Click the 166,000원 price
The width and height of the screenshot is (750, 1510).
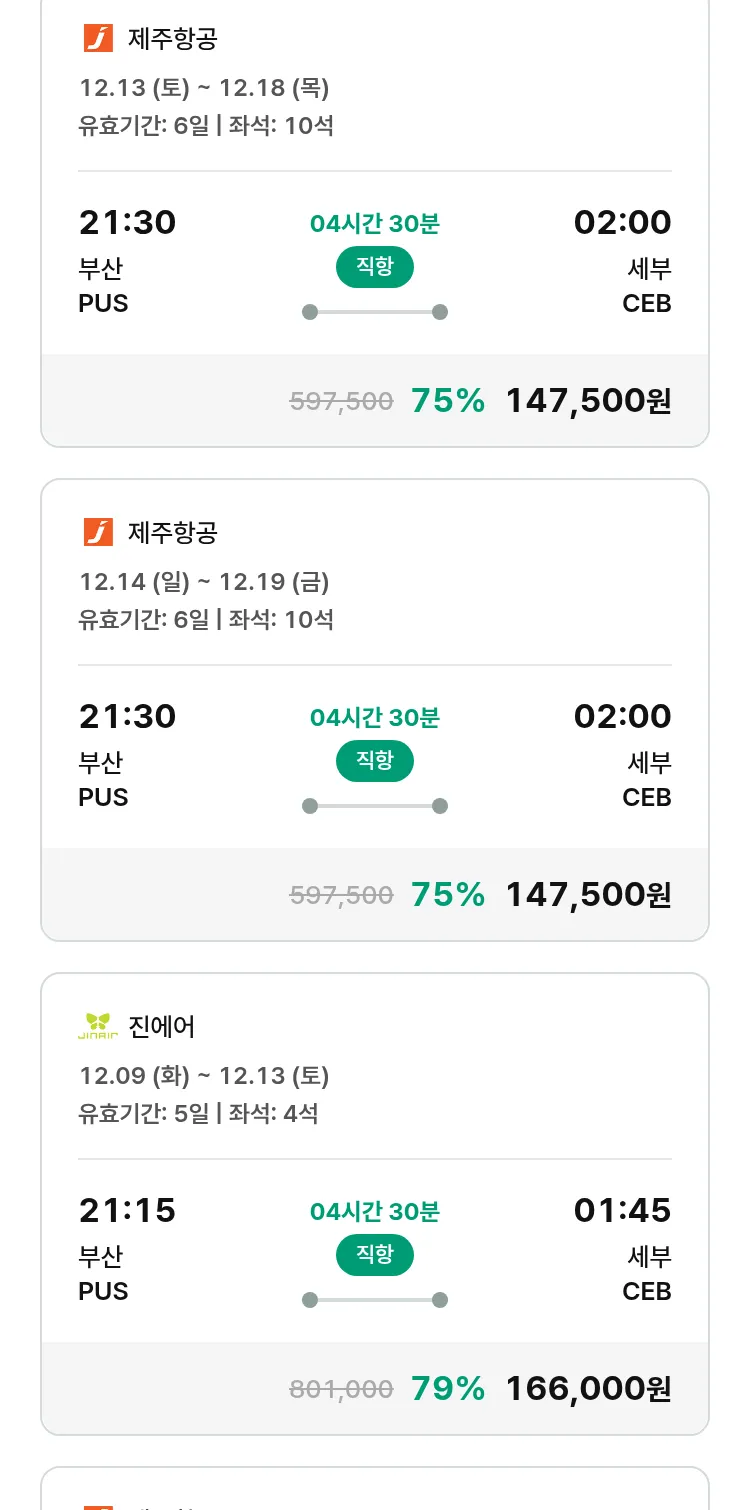(588, 1388)
